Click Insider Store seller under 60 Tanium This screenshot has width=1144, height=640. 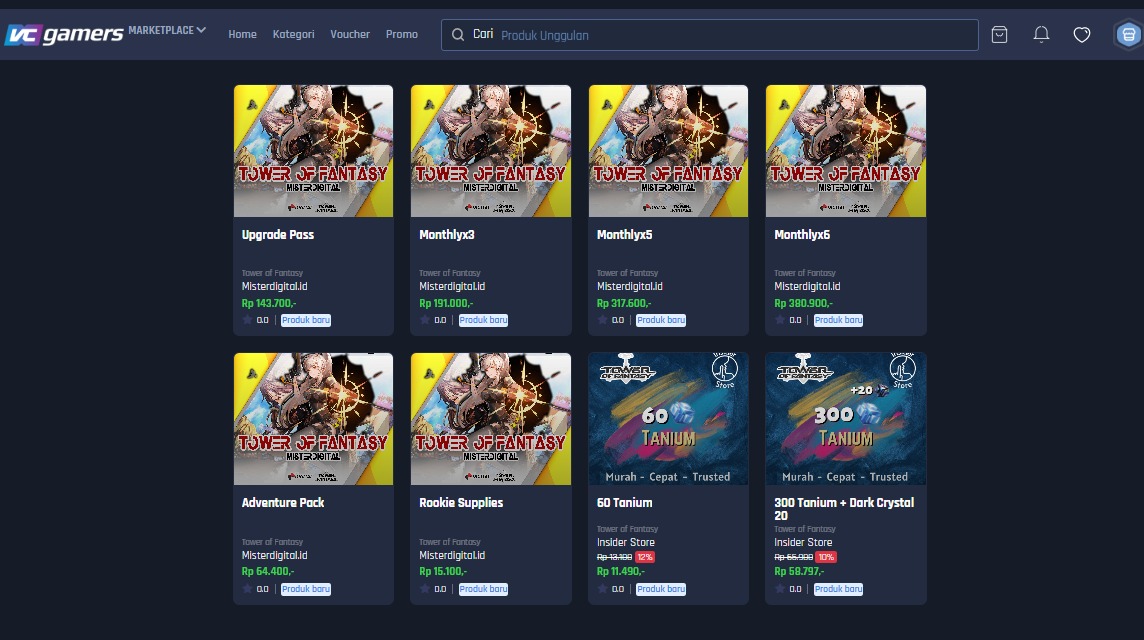627,542
